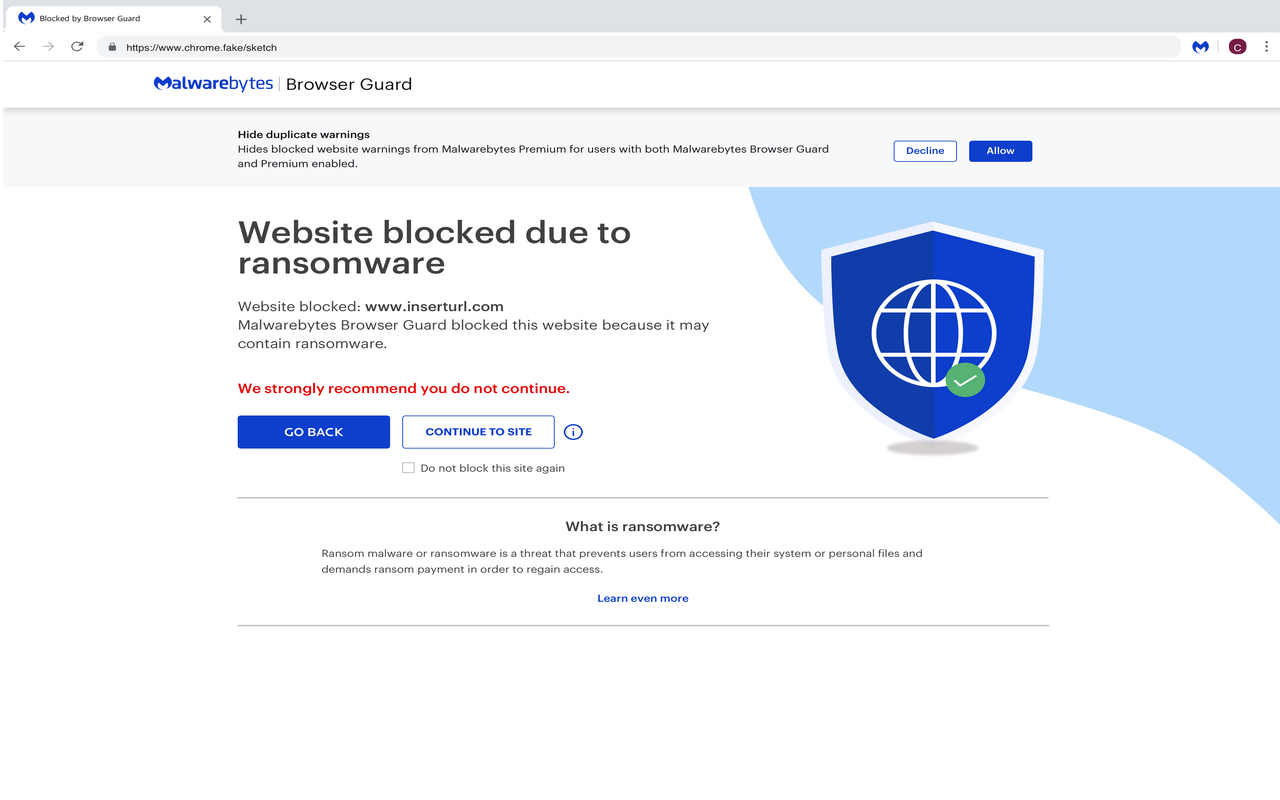Open a new browser tab
The width and height of the screenshot is (1280, 800).
tap(241, 19)
